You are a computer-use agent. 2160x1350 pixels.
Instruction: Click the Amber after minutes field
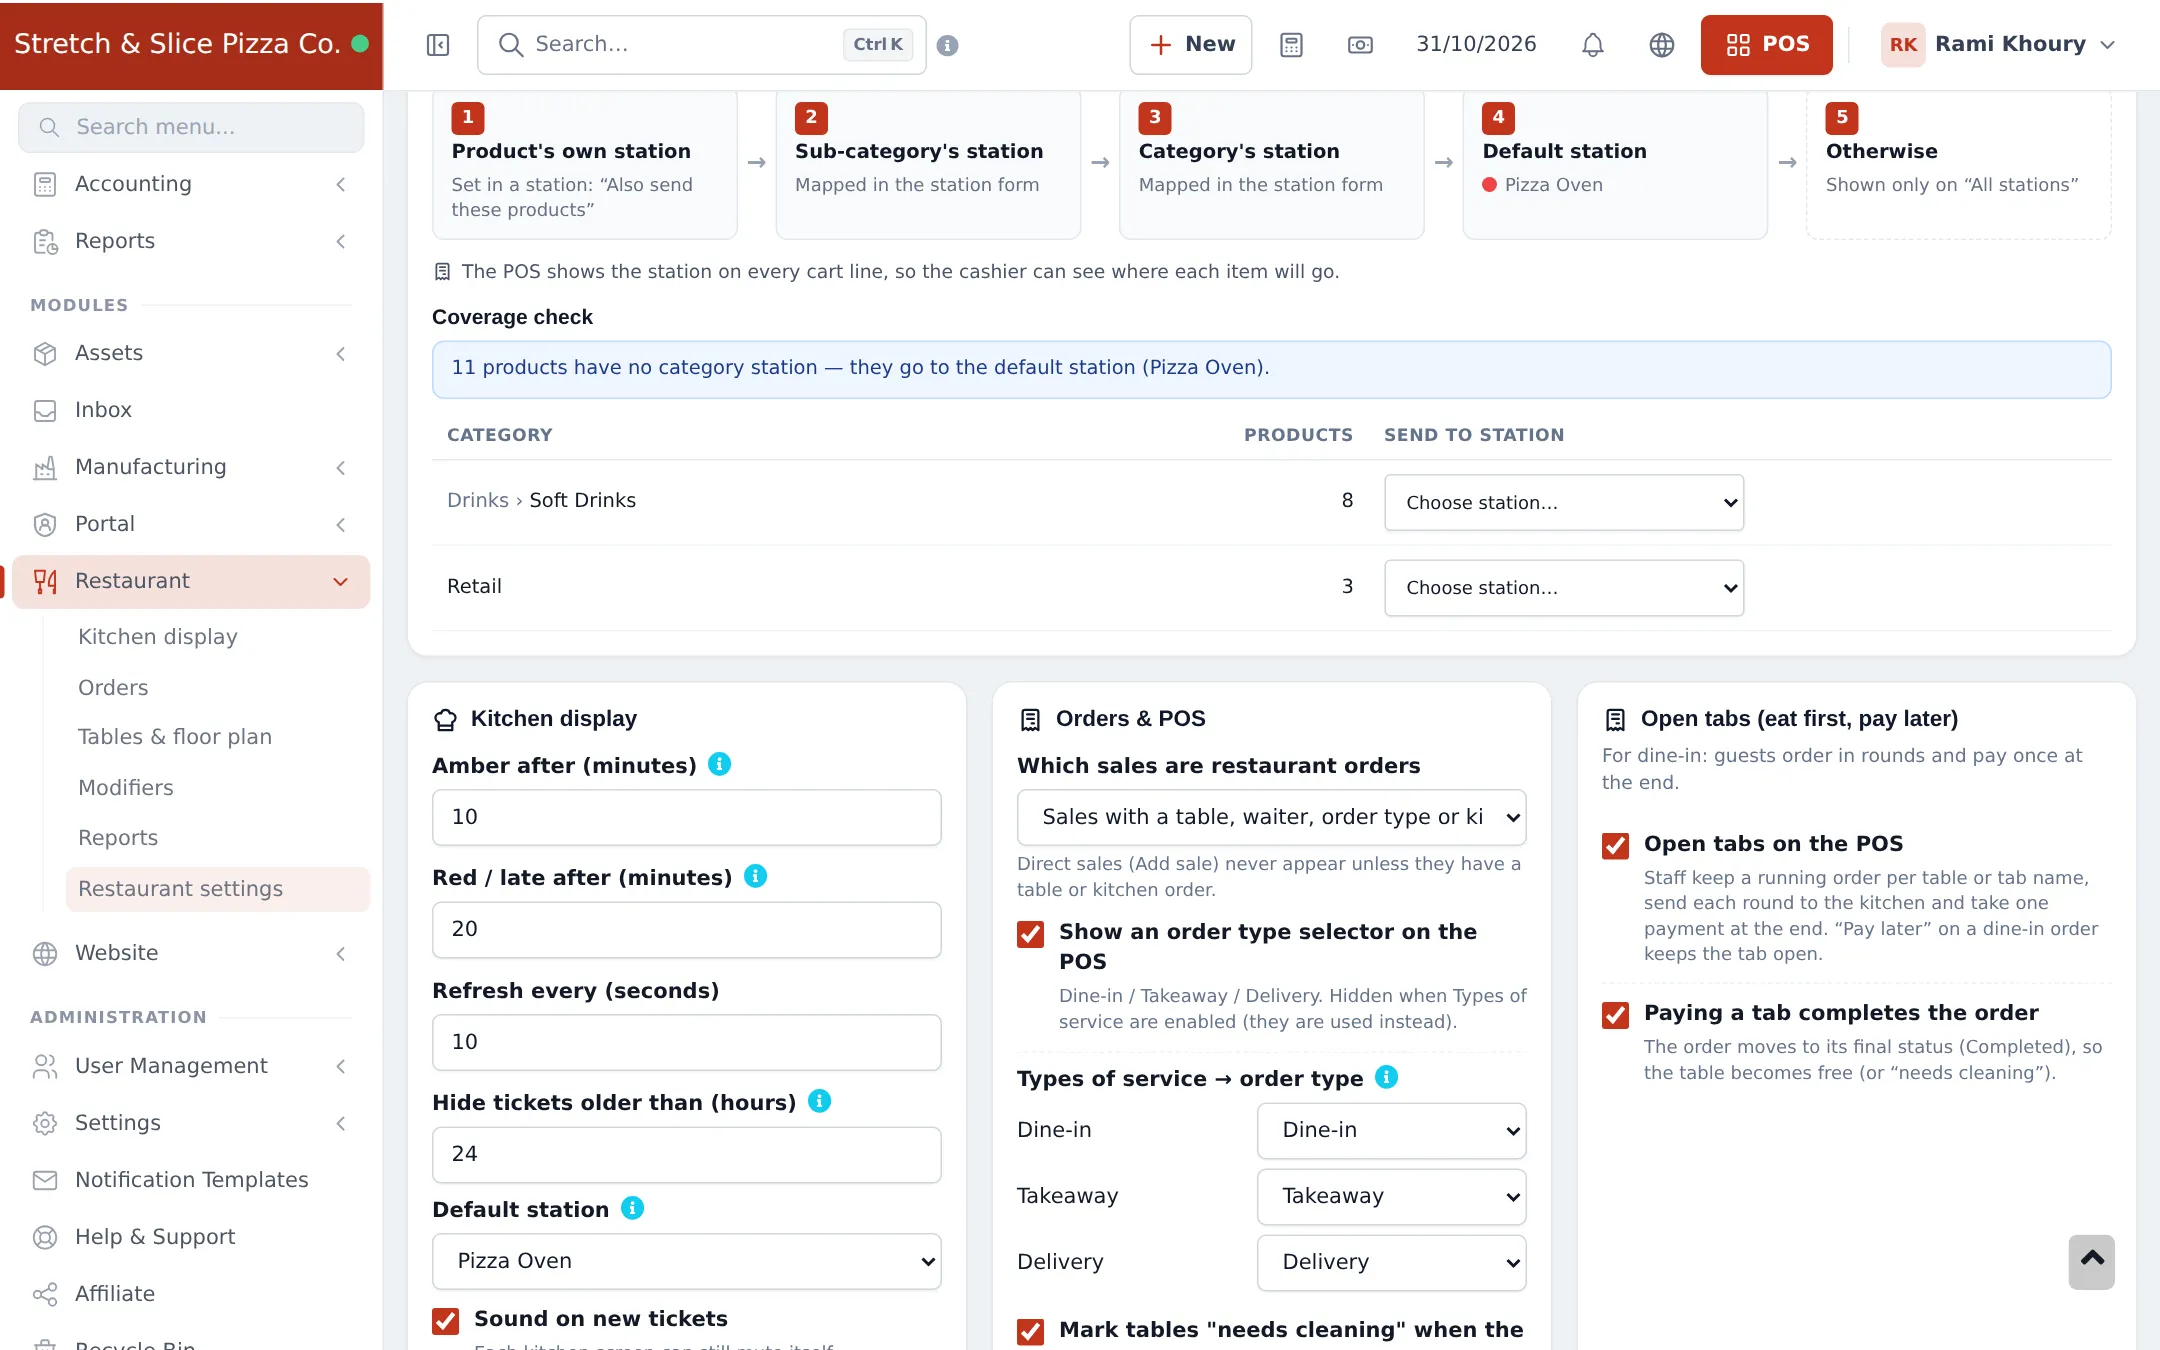(x=687, y=817)
